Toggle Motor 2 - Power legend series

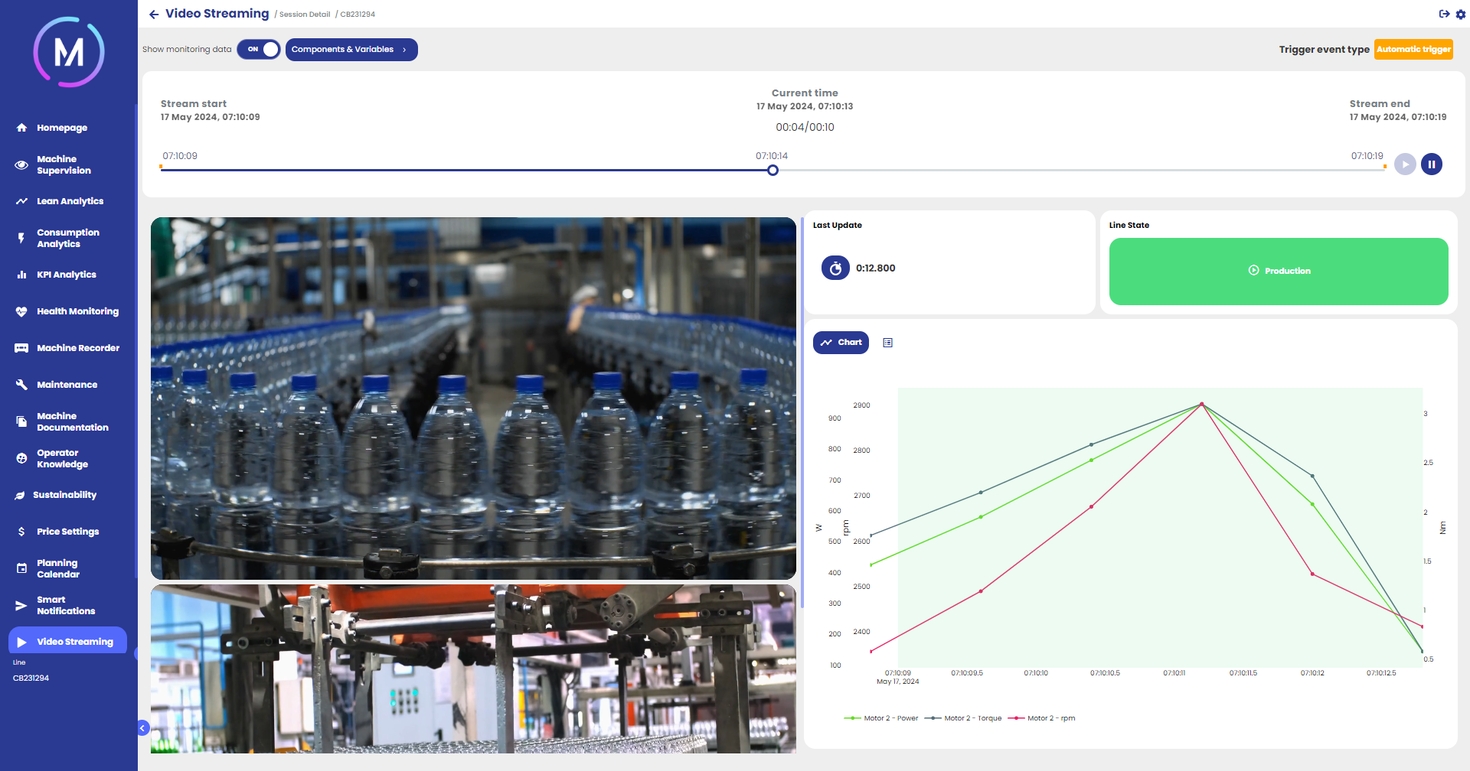pos(881,718)
